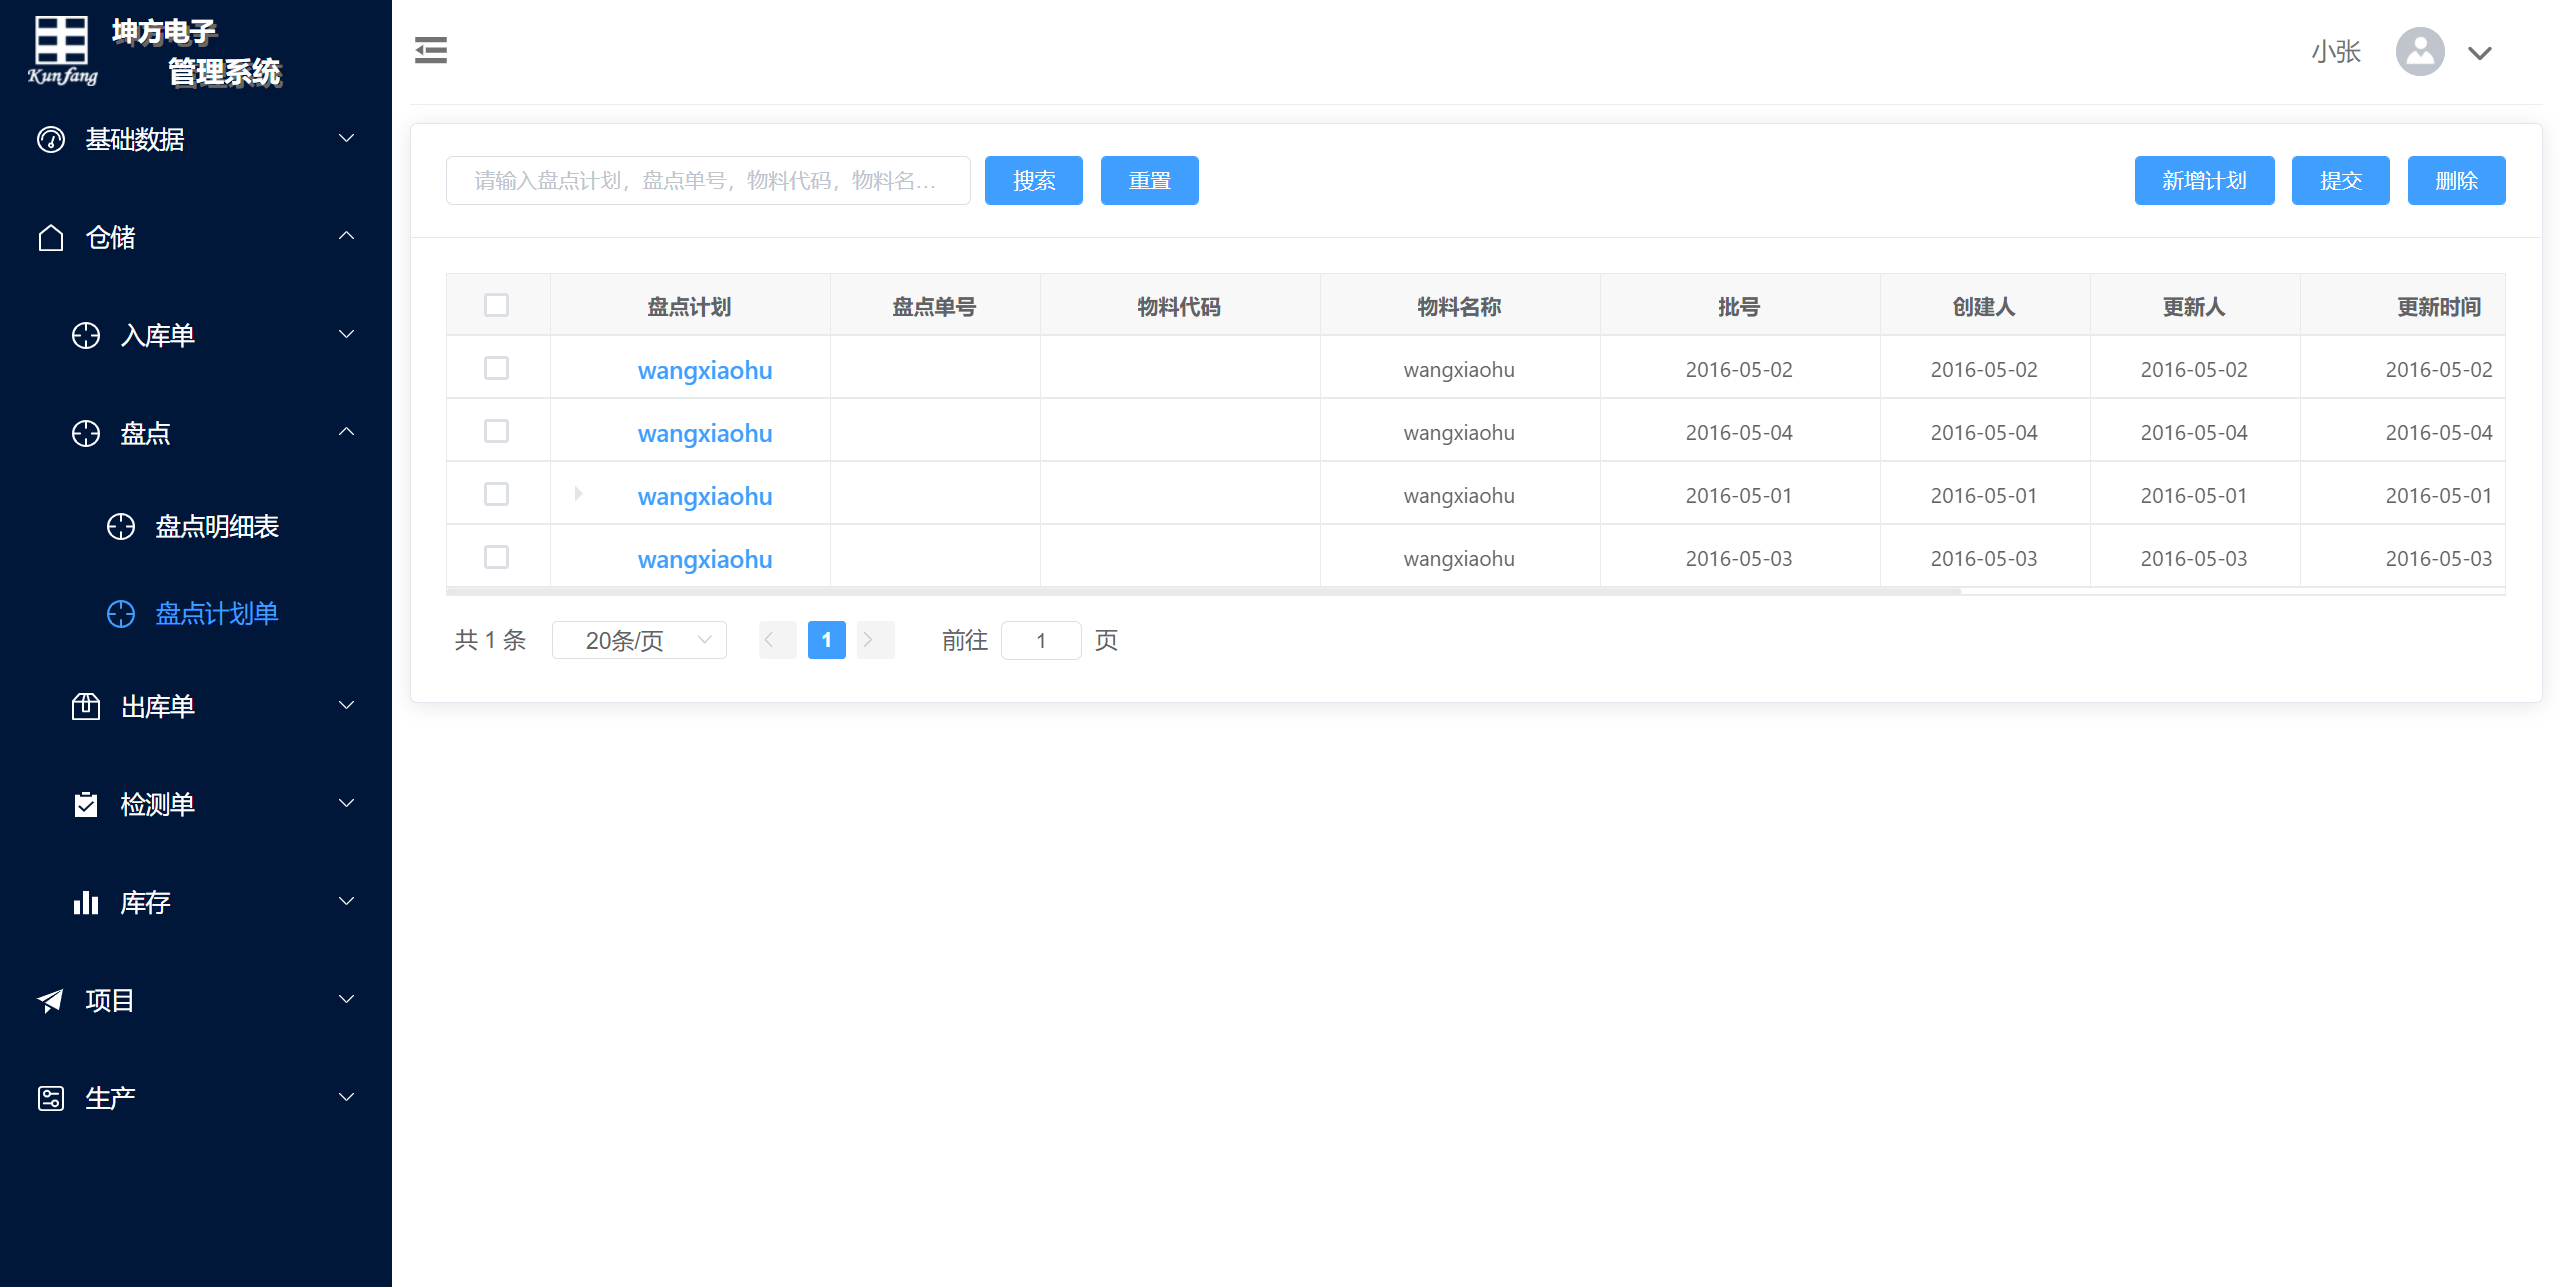Click the 提交 submit button
2560x1287 pixels.
point(2341,181)
